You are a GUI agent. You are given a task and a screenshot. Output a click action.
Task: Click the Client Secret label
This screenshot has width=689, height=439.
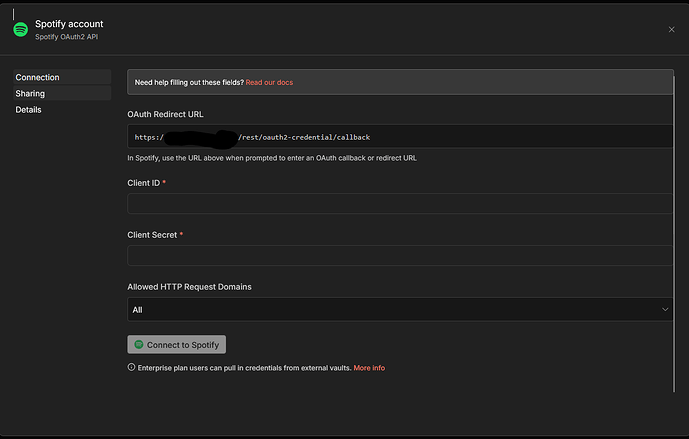(152, 235)
